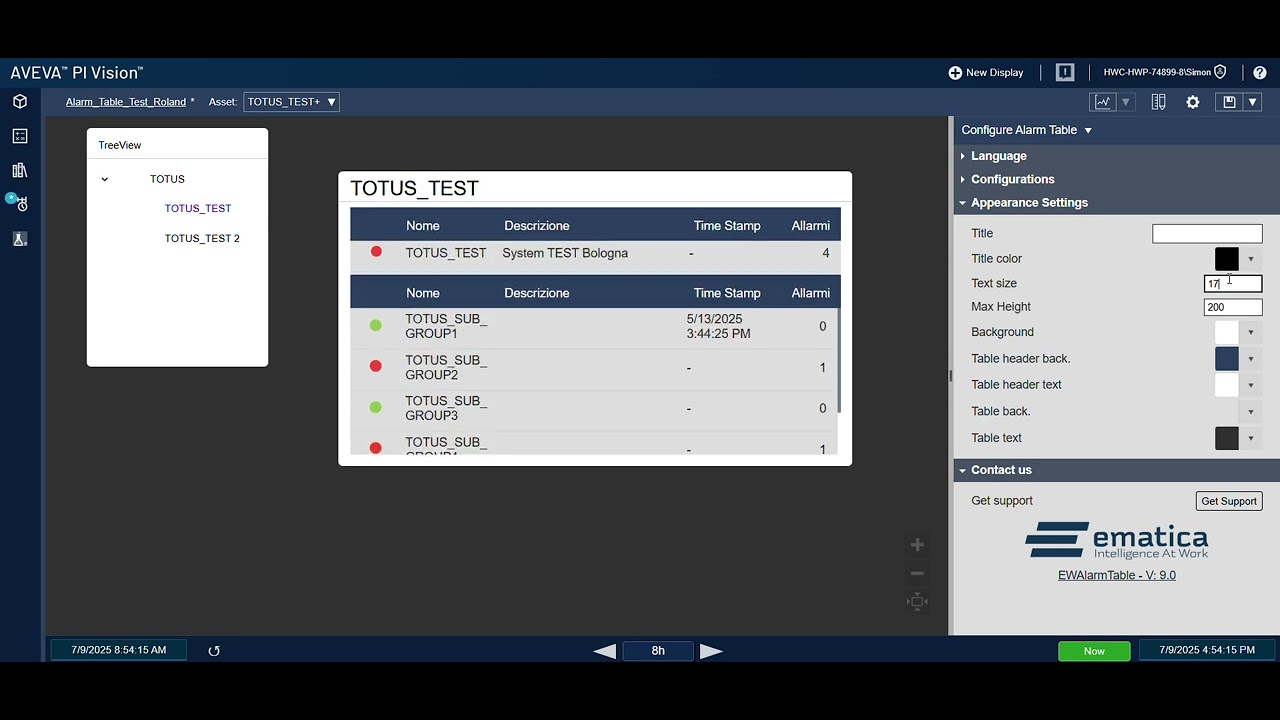Screen dimensions: 1280x720
Task: Click the Title input field
Action: pyautogui.click(x=1207, y=233)
